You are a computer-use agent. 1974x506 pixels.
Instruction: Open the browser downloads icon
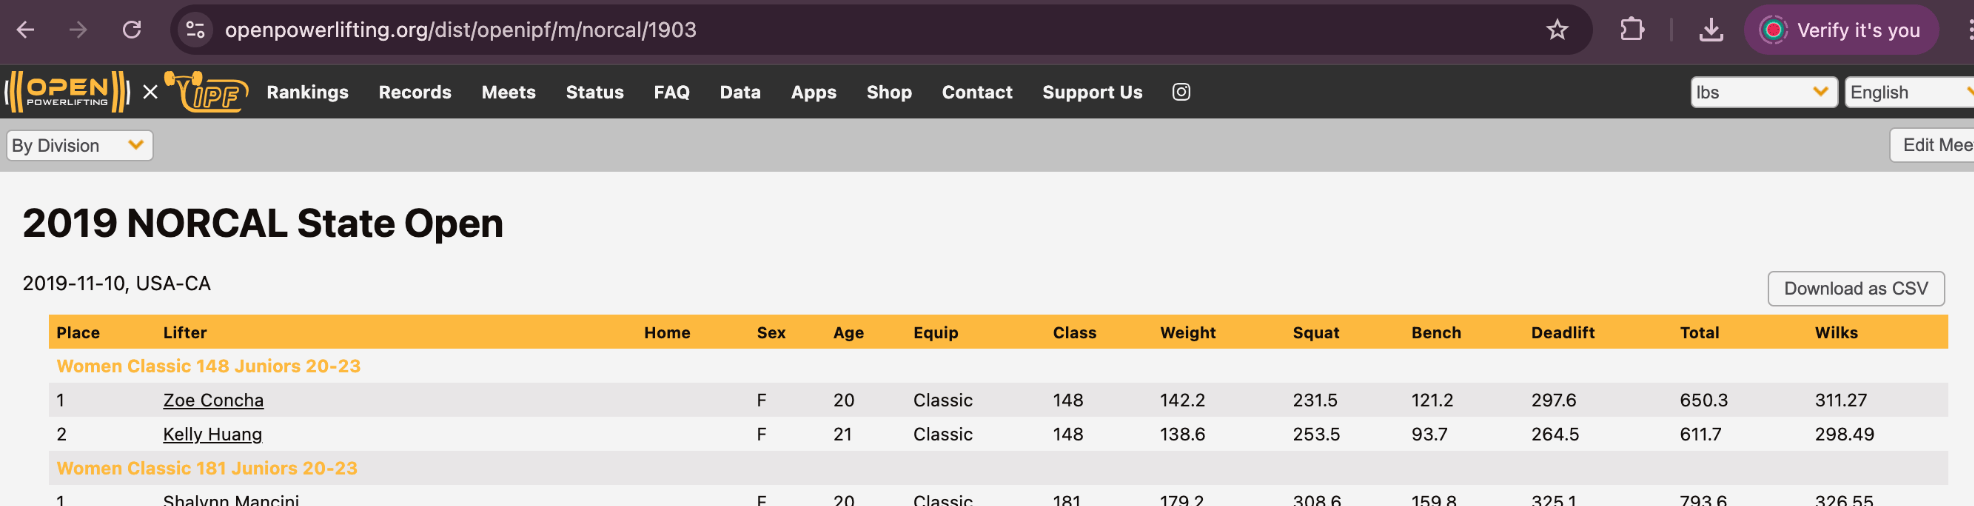pyautogui.click(x=1711, y=30)
